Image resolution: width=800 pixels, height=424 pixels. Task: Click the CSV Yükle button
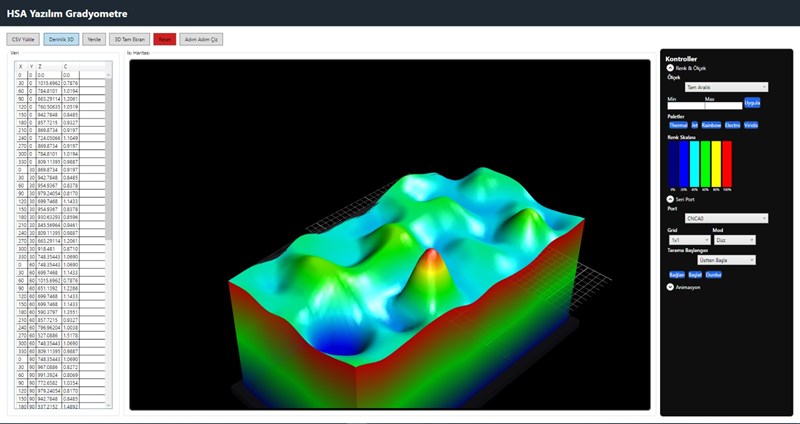[22, 38]
